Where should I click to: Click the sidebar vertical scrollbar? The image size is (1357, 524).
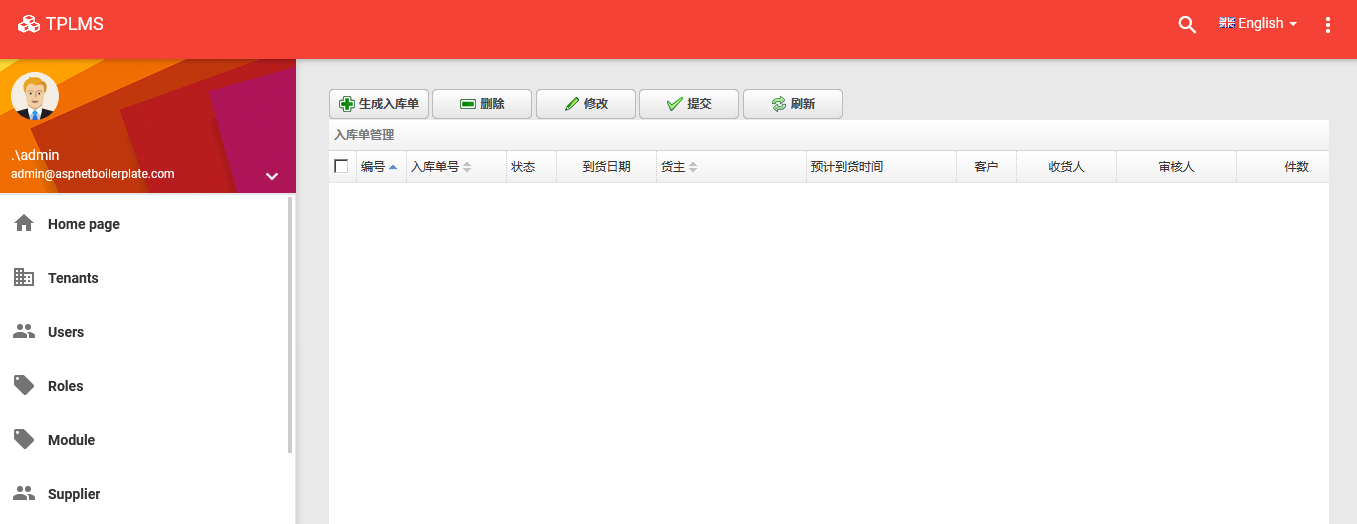290,325
